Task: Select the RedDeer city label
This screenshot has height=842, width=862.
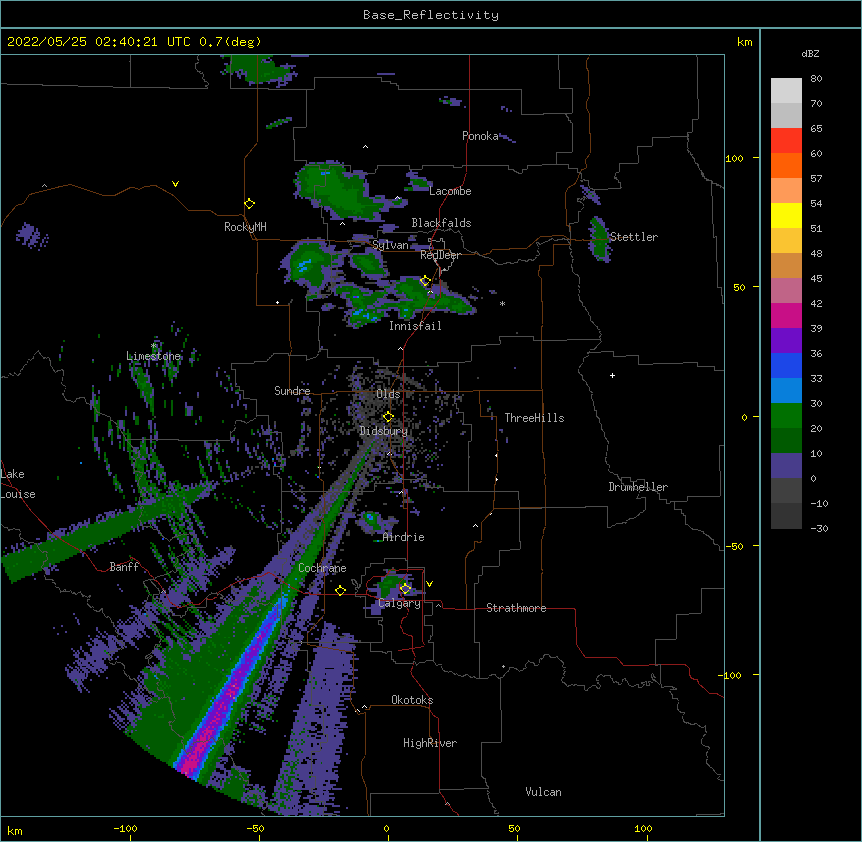Action: click(440, 255)
